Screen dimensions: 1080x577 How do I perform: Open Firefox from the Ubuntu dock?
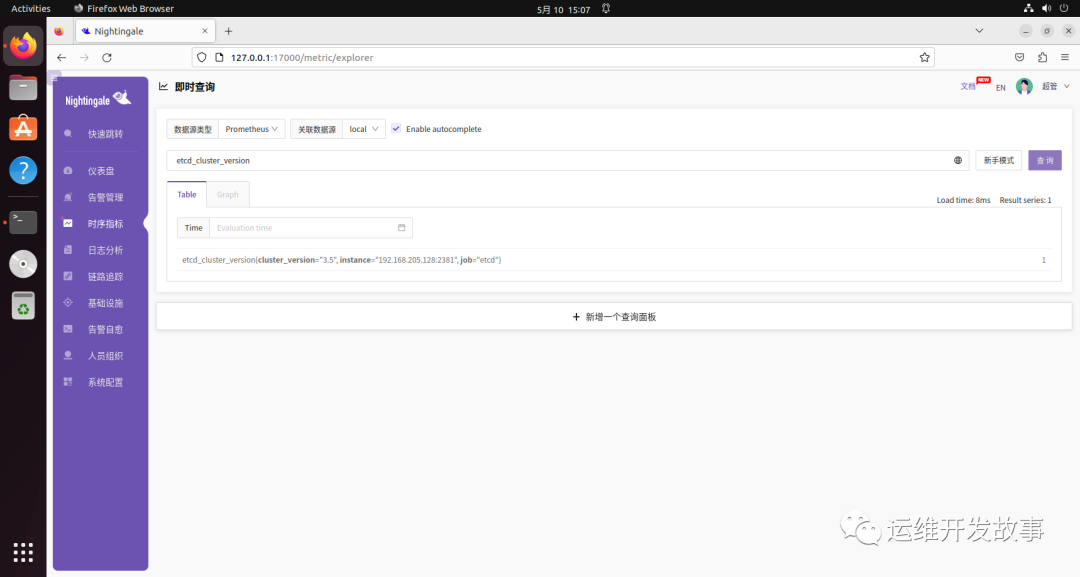23,46
